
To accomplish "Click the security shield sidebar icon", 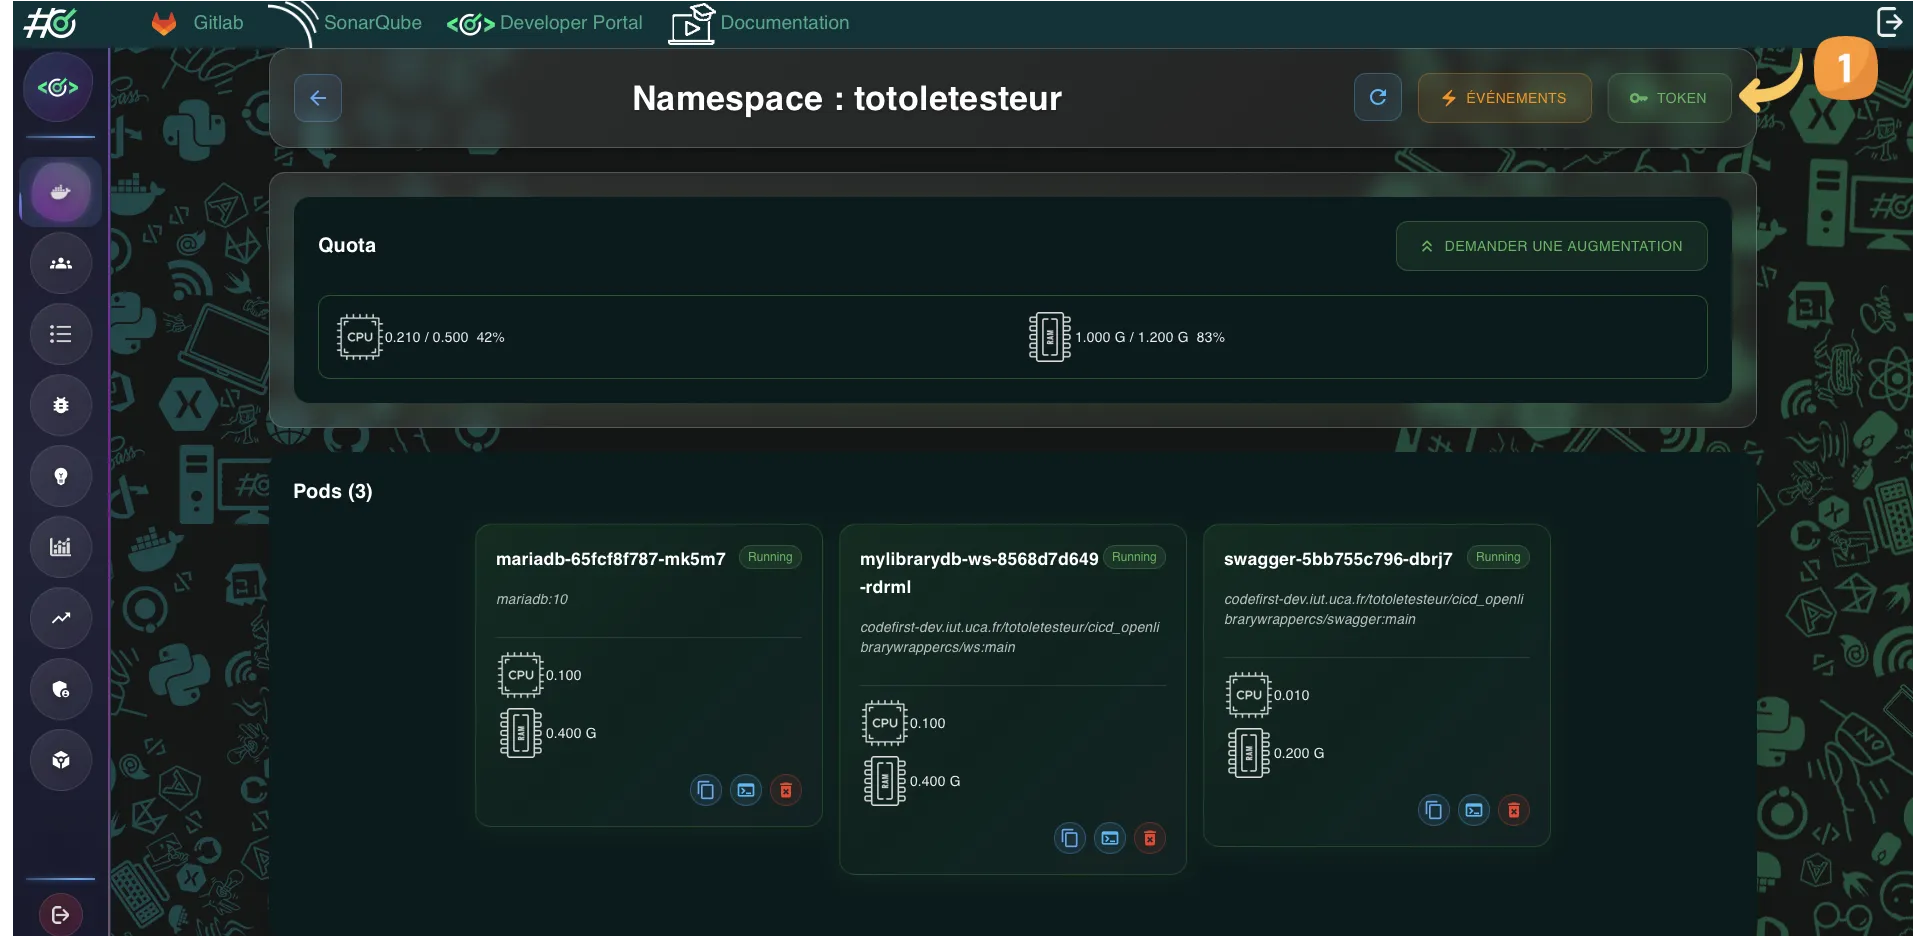I will point(59,689).
